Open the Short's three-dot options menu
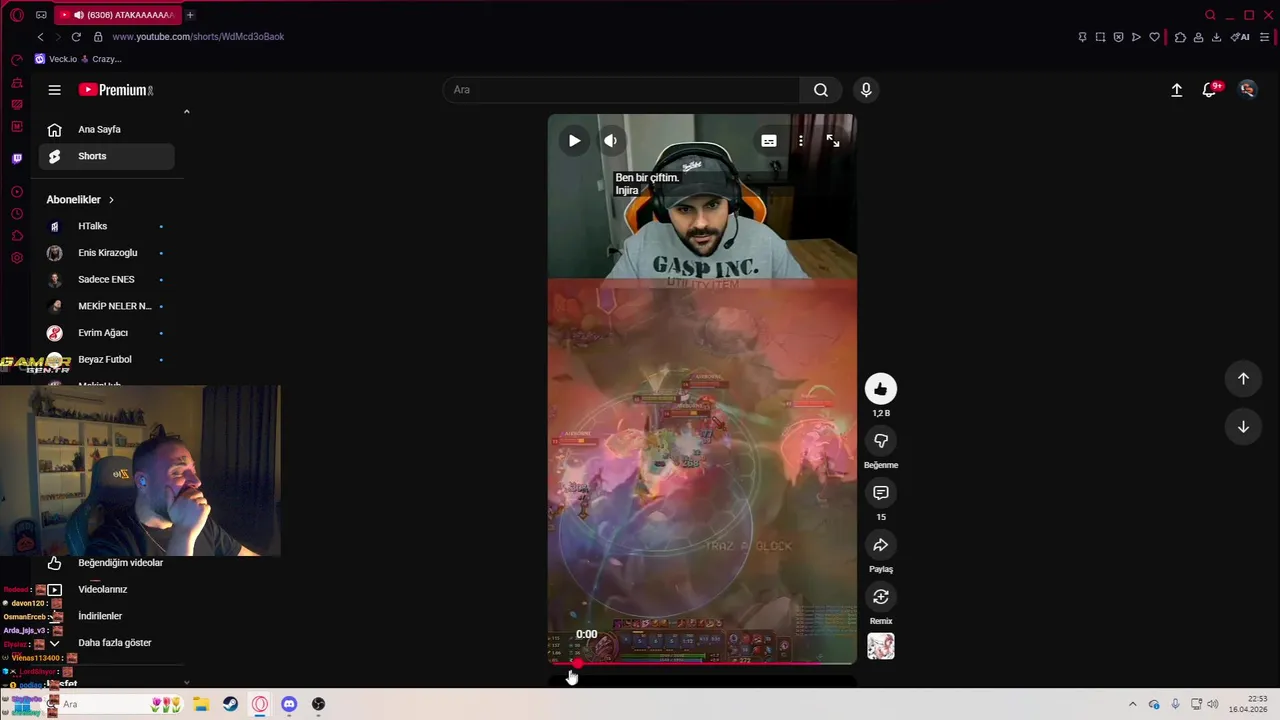The width and height of the screenshot is (1280, 720). [800, 141]
